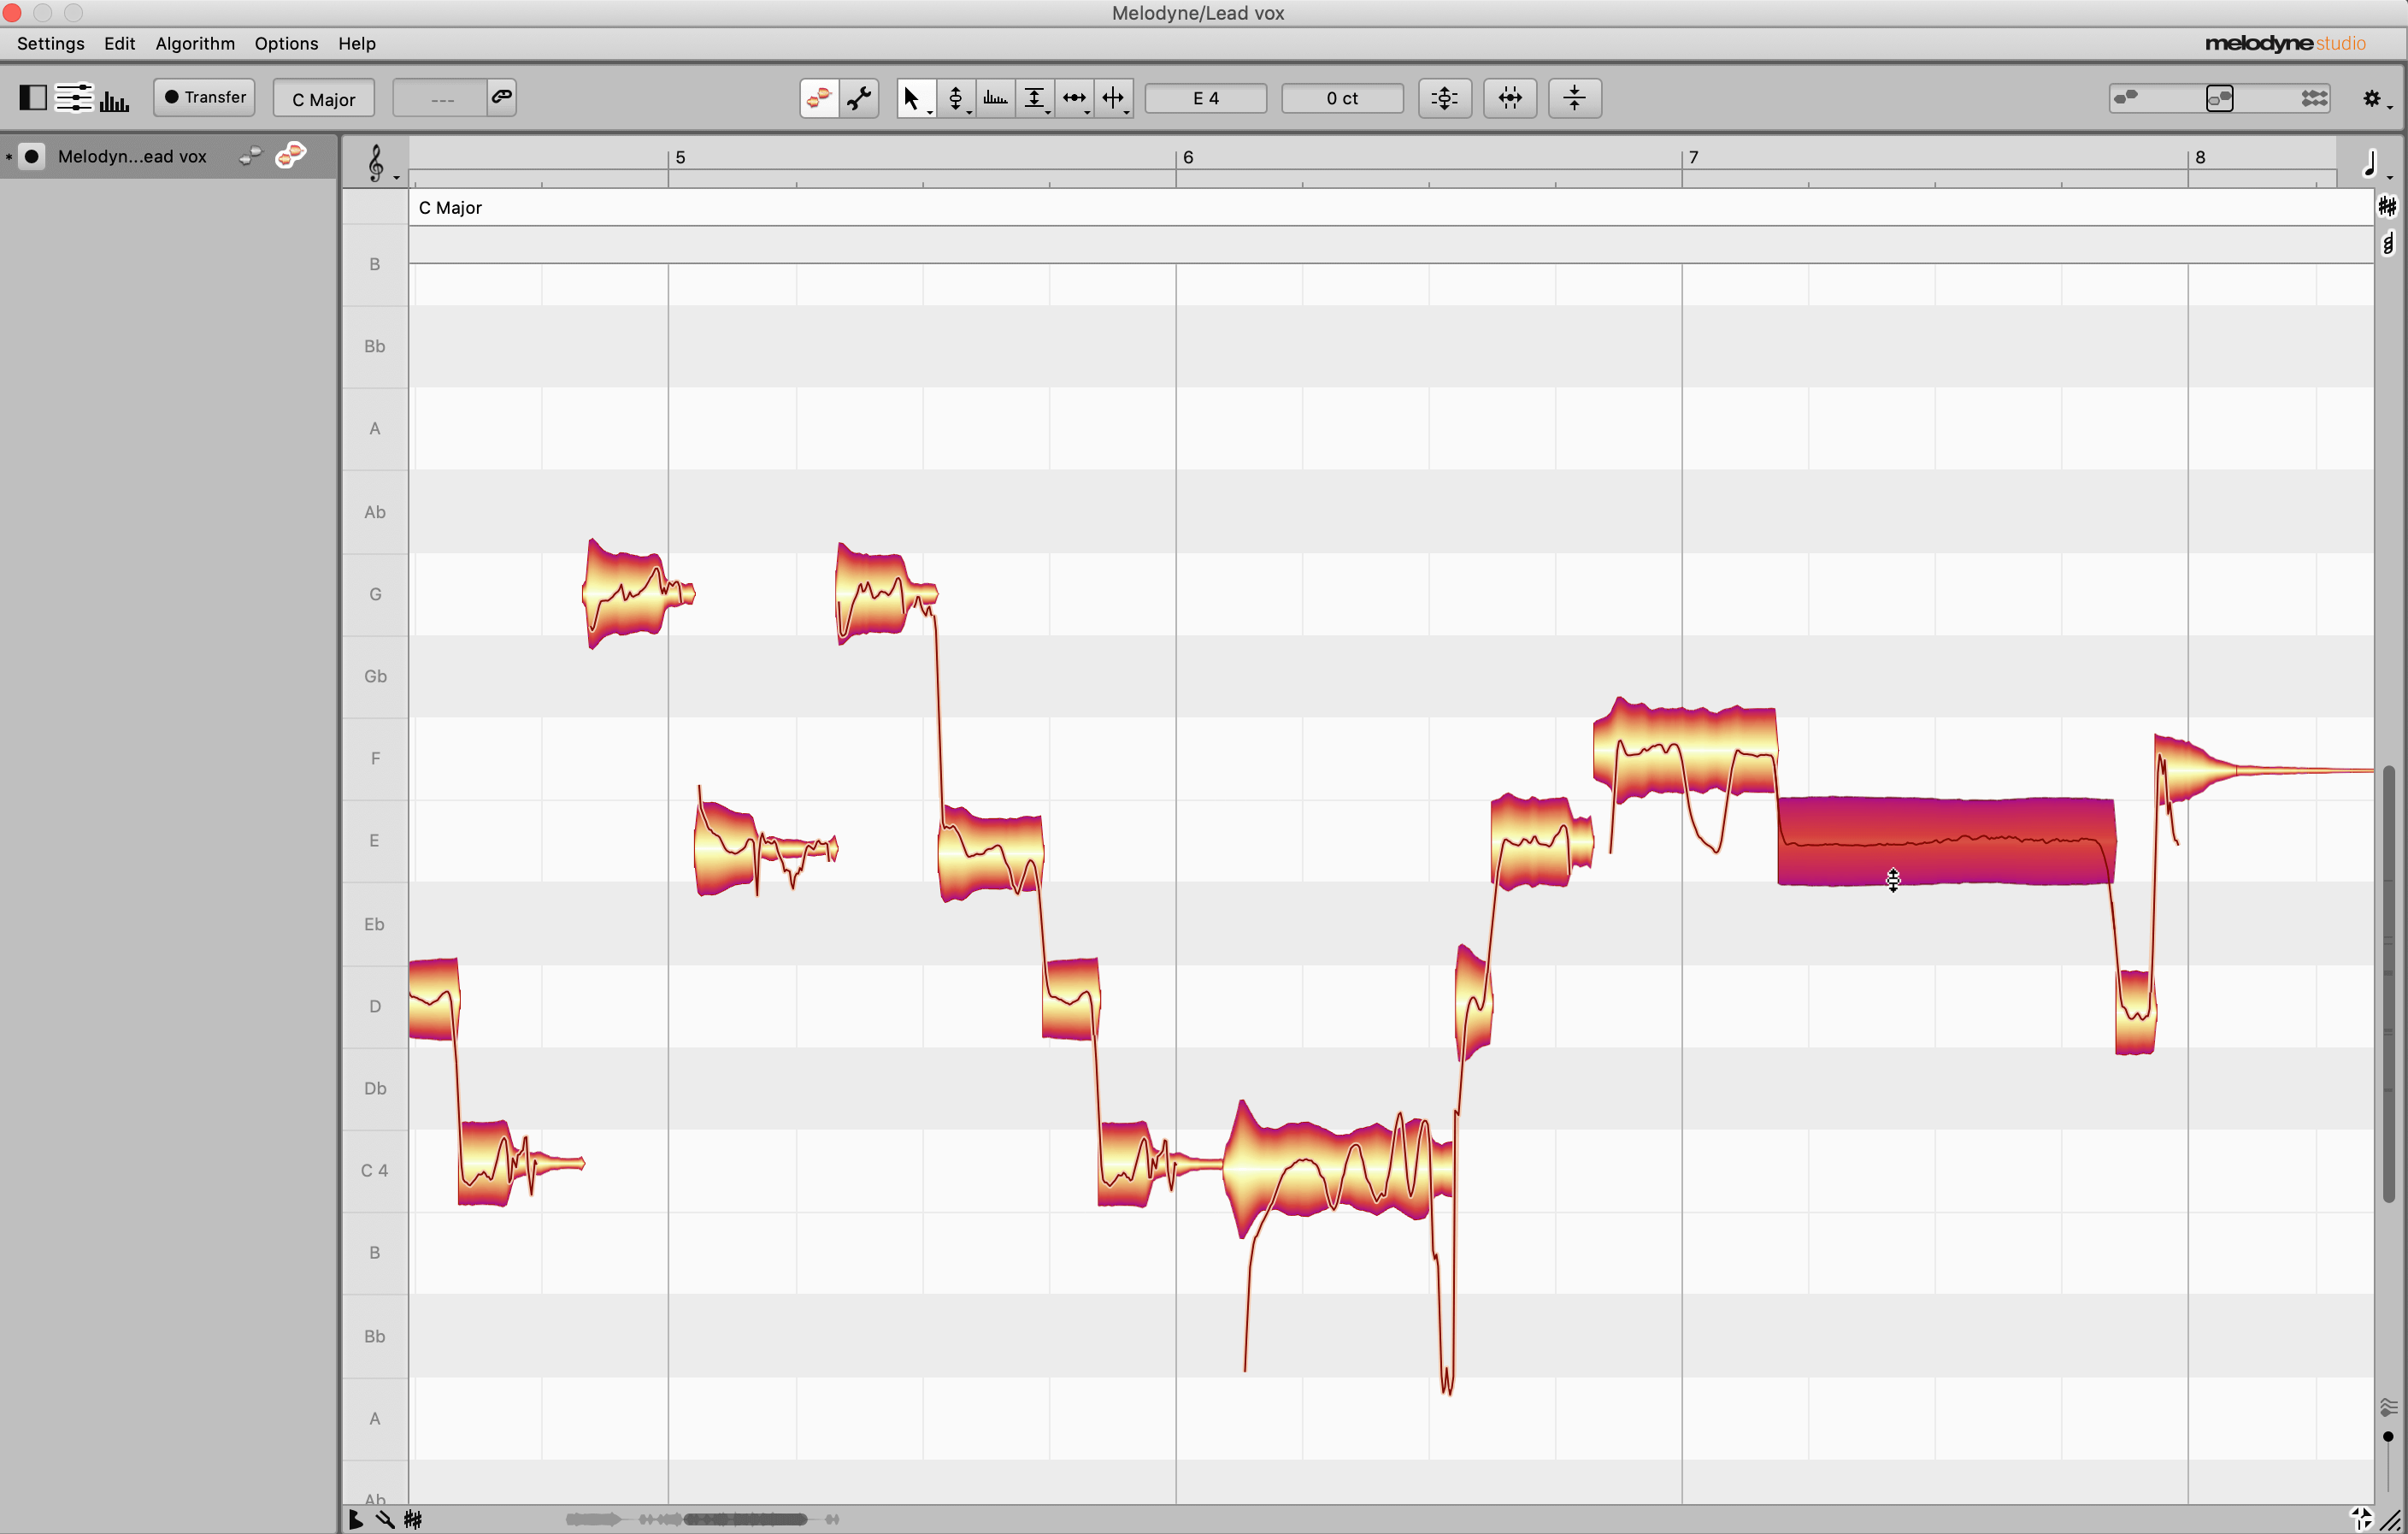This screenshot has width=2408, height=1534.
Task: Click the E 4 pitch field
Action: 1205,98
